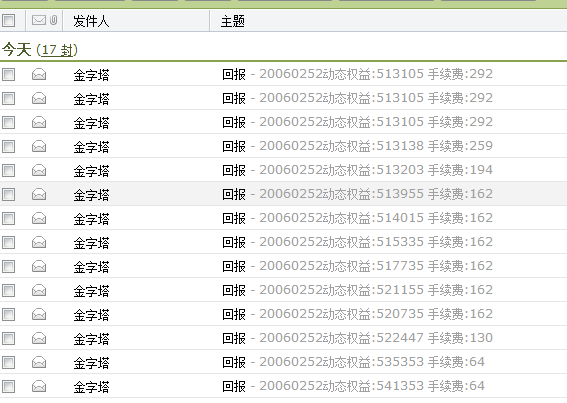Check the box for mail with 动态权益:513203
This screenshot has height=403, width=567.
[x=8, y=170]
